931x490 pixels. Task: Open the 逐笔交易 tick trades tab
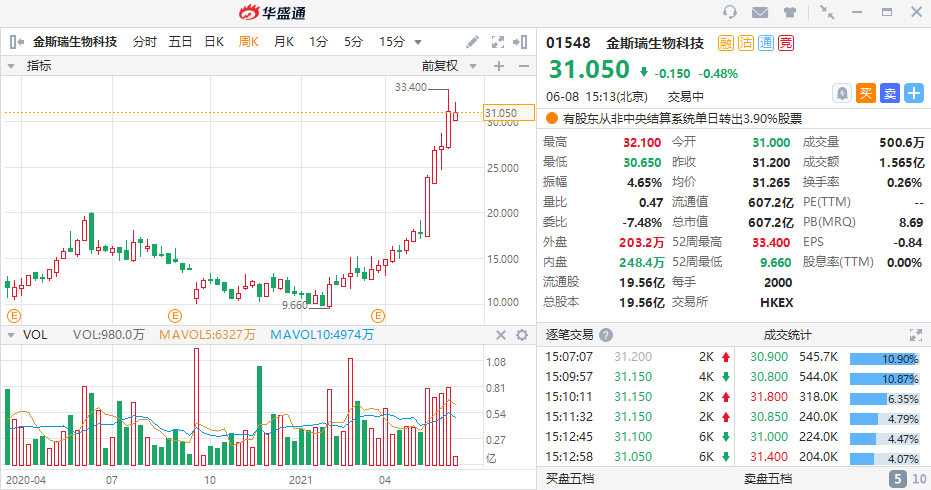click(569, 335)
